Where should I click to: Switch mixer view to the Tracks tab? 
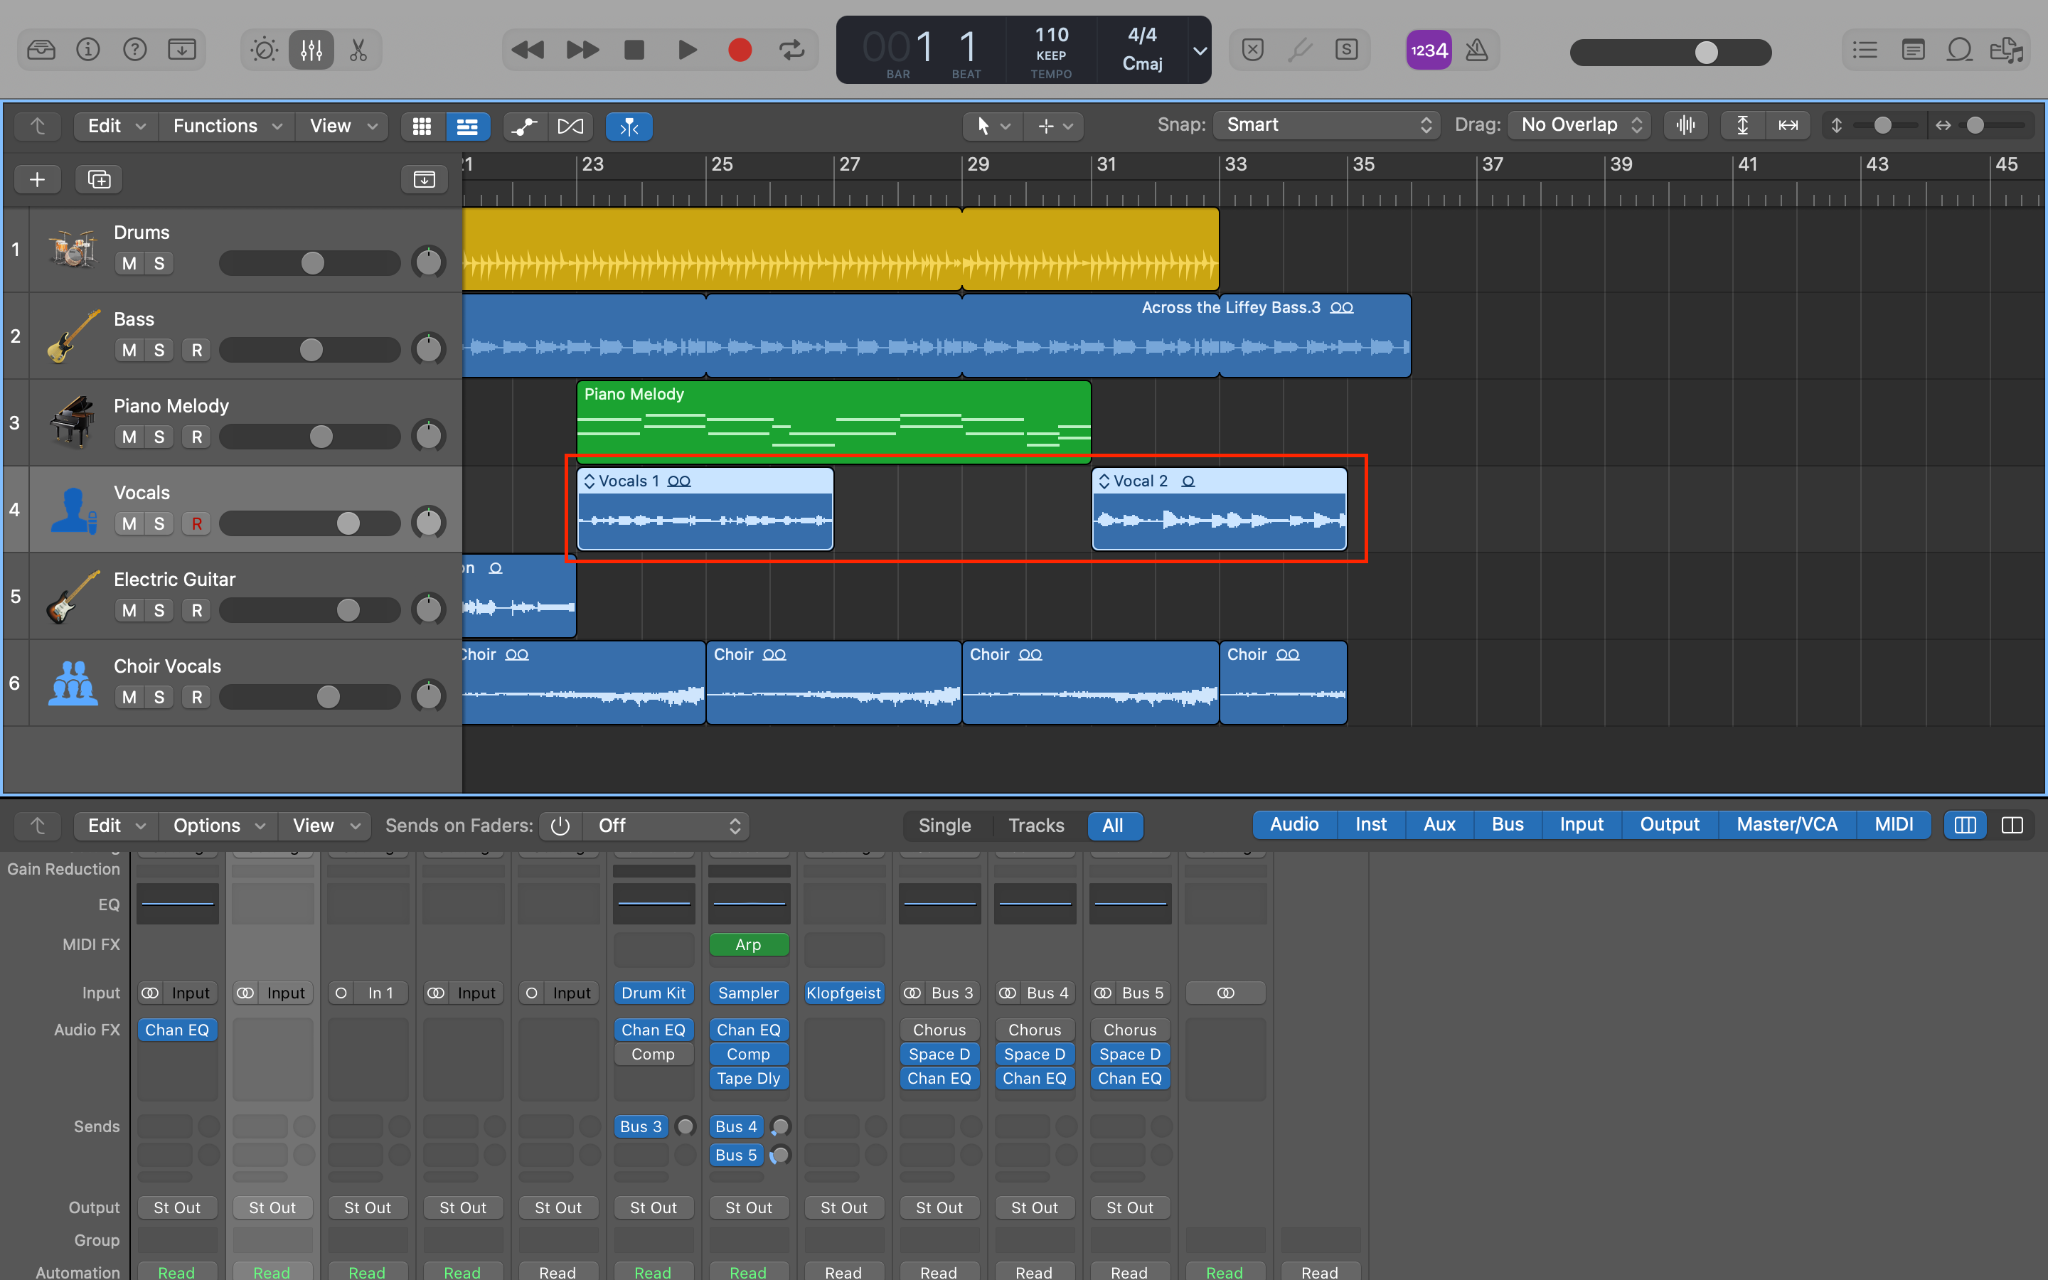1036,825
